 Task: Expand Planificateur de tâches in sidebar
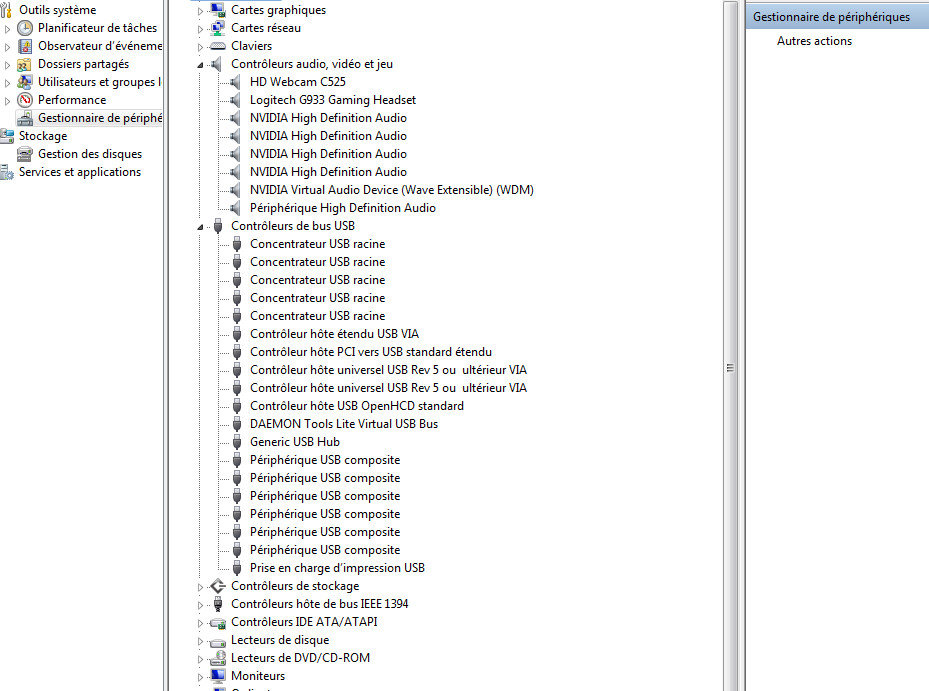(7, 28)
